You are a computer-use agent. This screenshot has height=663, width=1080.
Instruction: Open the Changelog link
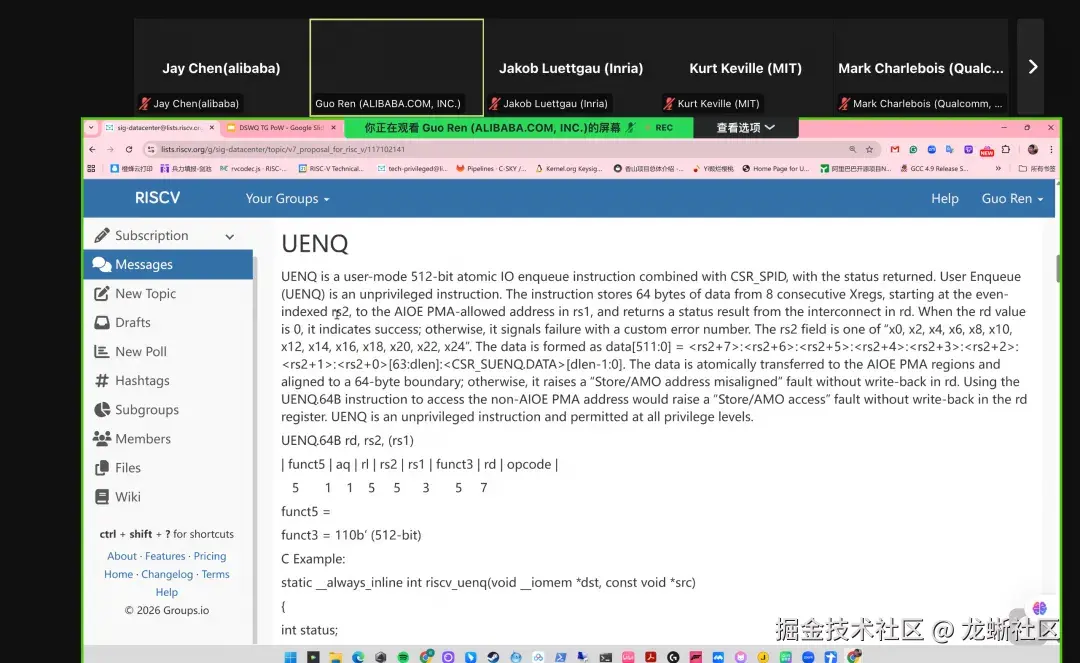[x=167, y=573]
